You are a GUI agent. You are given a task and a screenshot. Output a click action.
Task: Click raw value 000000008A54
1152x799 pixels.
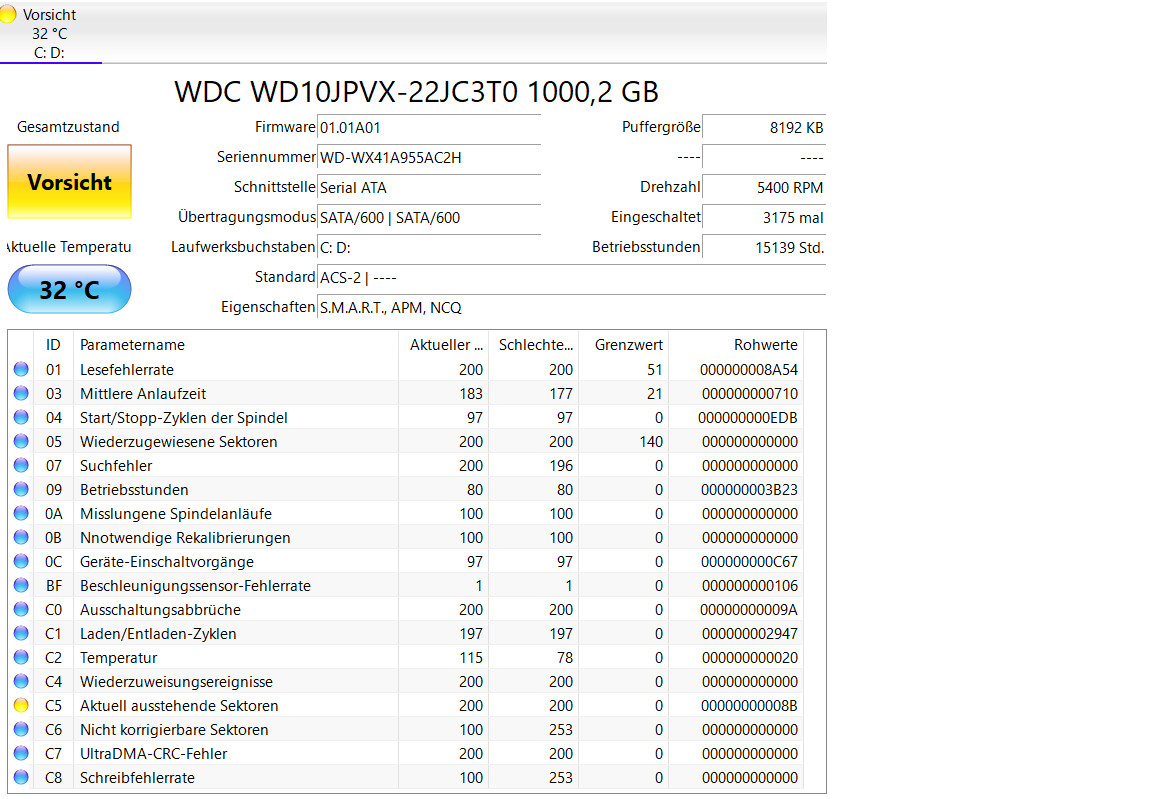[x=749, y=370]
